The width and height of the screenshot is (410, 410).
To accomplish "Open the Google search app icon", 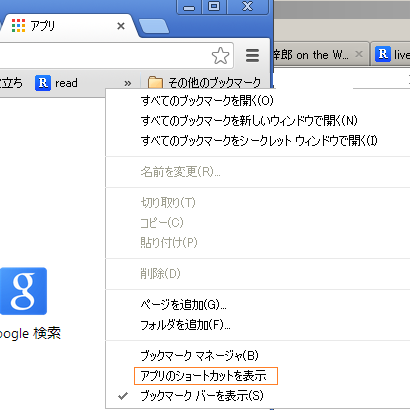I will tap(23, 291).
